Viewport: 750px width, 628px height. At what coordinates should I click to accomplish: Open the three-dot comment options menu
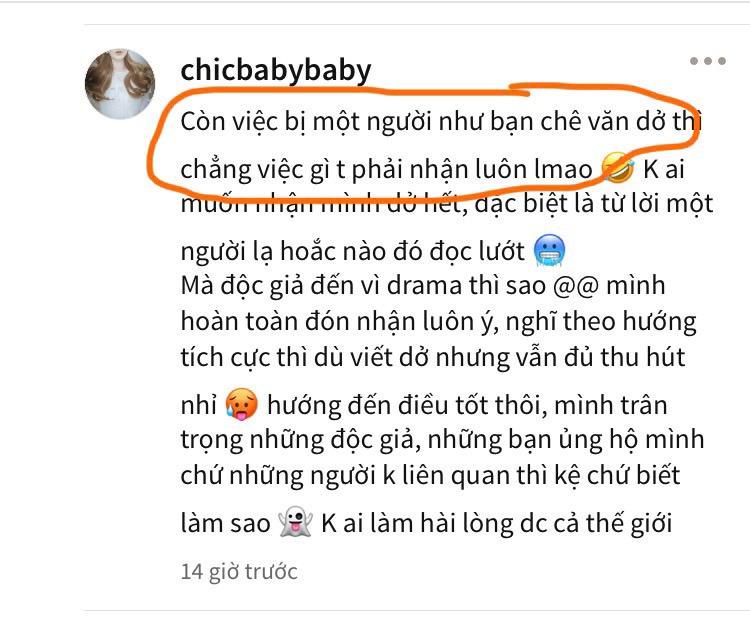tap(707, 61)
